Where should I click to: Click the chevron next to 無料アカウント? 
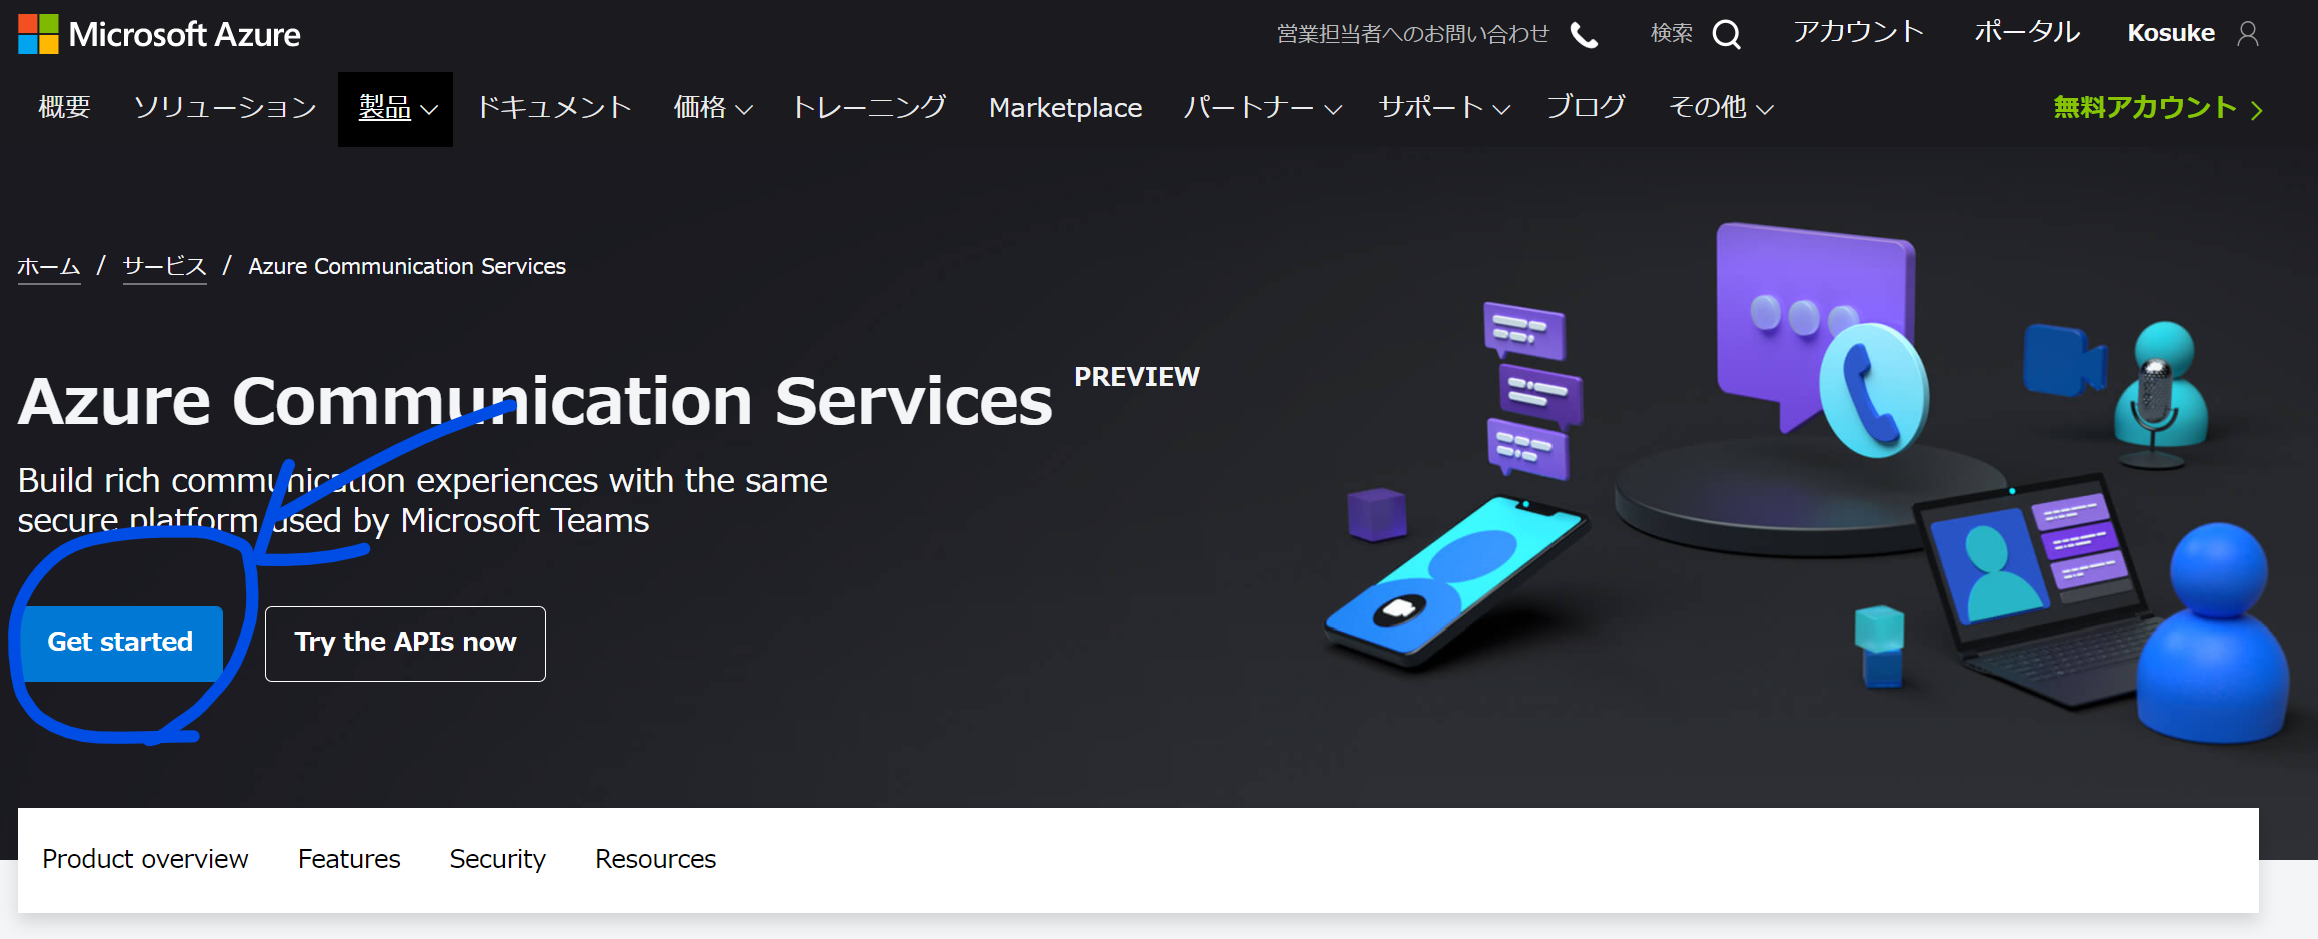(2257, 108)
